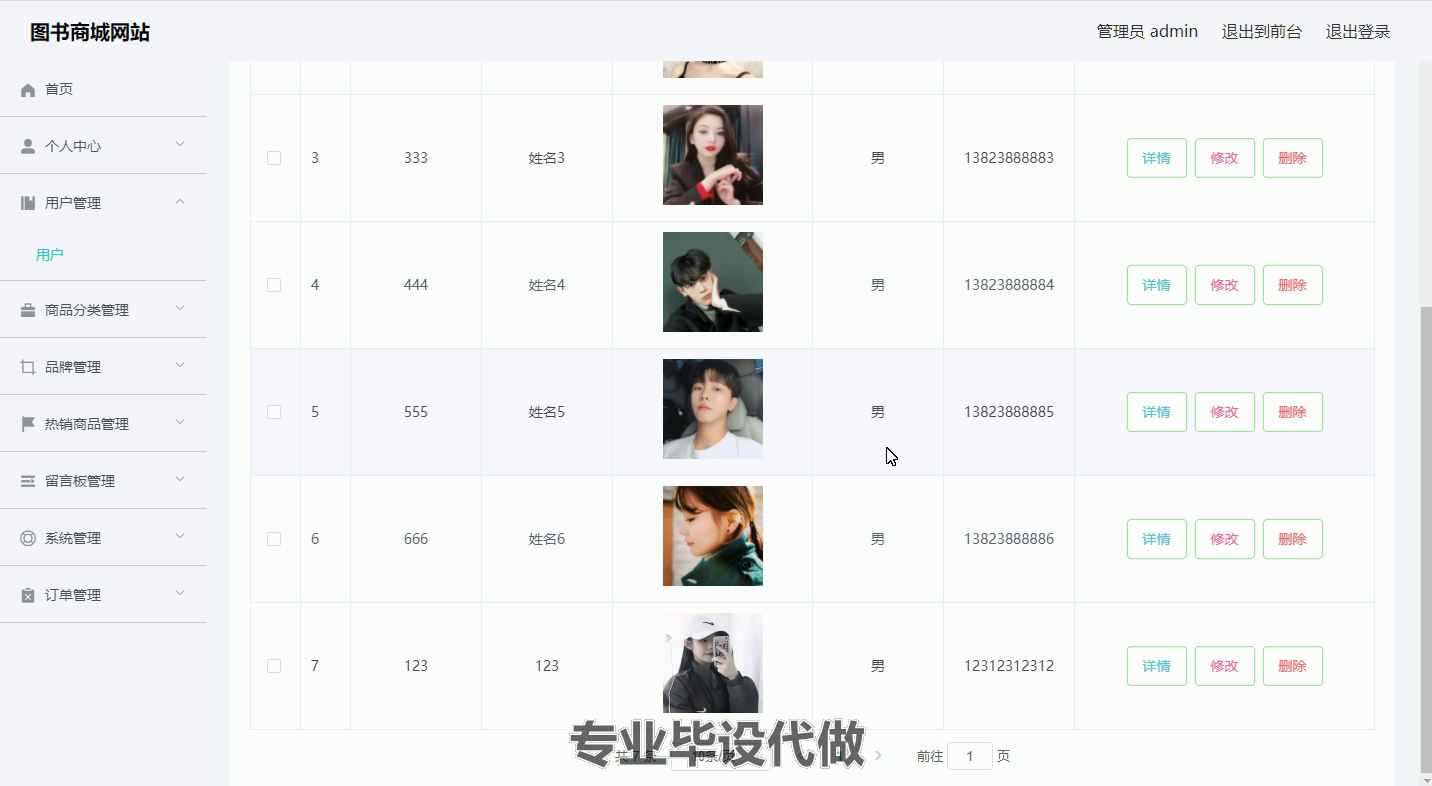The image size is (1432, 786).
Task: Collapse the 用户管理 menu chevron
Action: click(180, 202)
